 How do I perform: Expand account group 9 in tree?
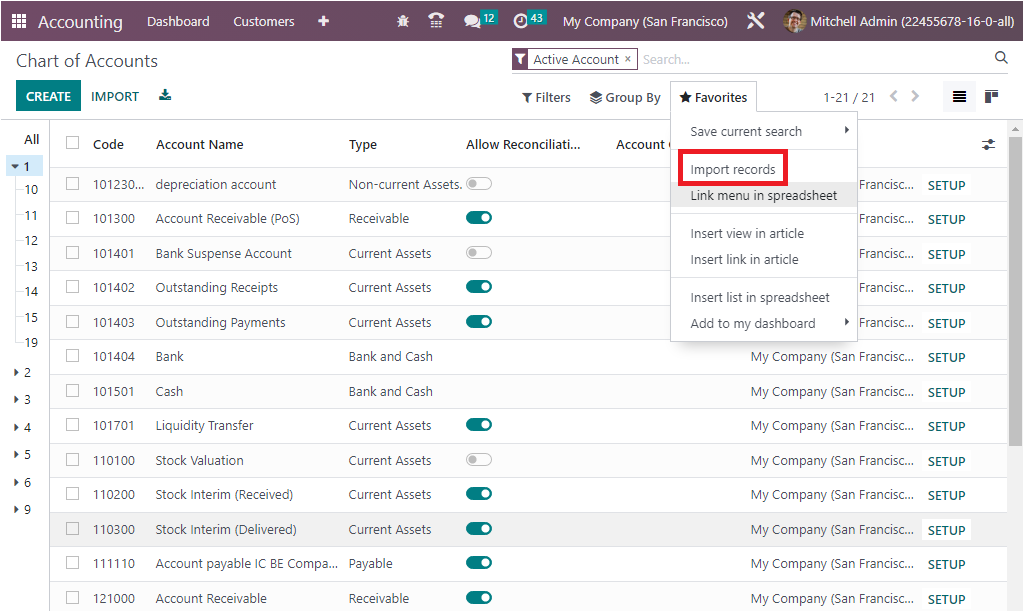[x=16, y=509]
